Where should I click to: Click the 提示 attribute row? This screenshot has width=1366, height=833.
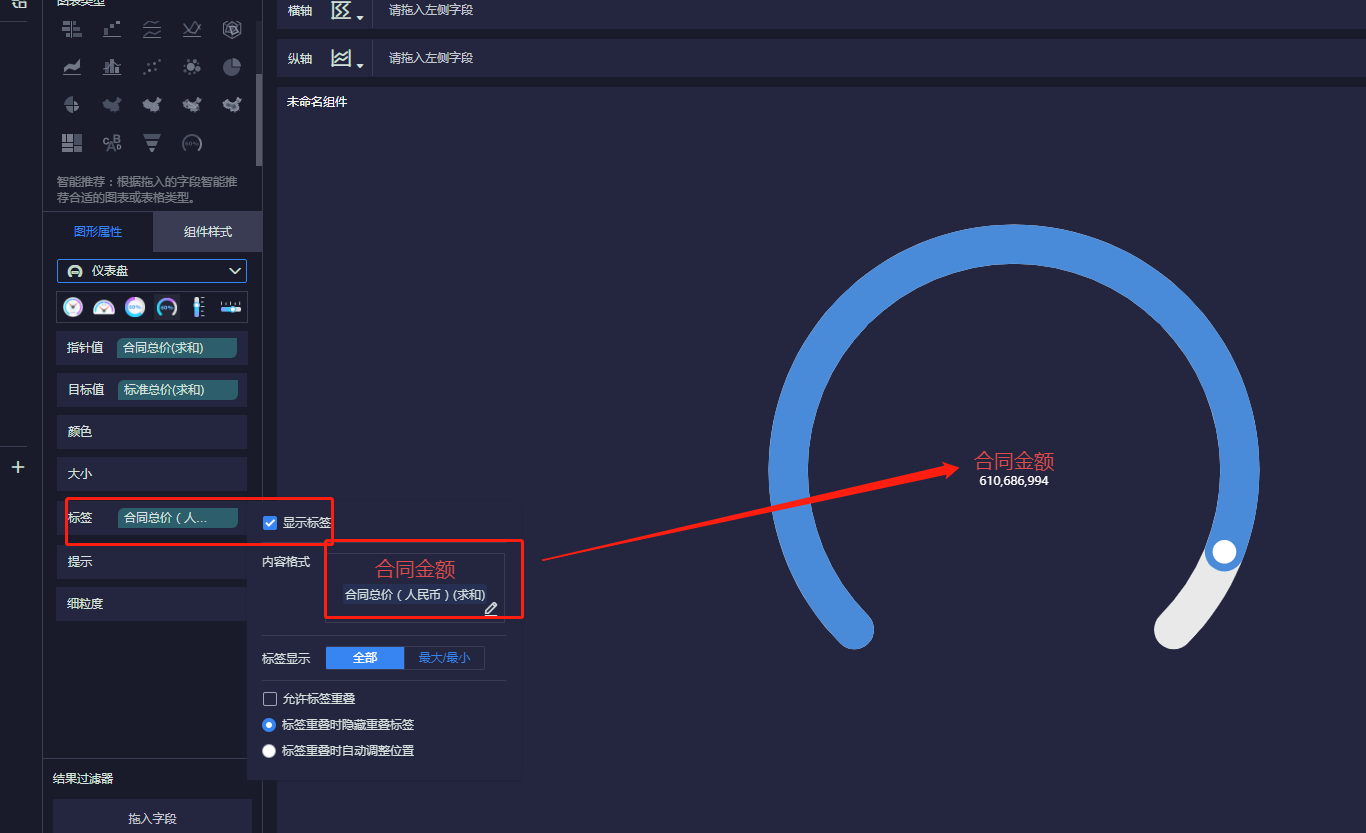coord(152,562)
